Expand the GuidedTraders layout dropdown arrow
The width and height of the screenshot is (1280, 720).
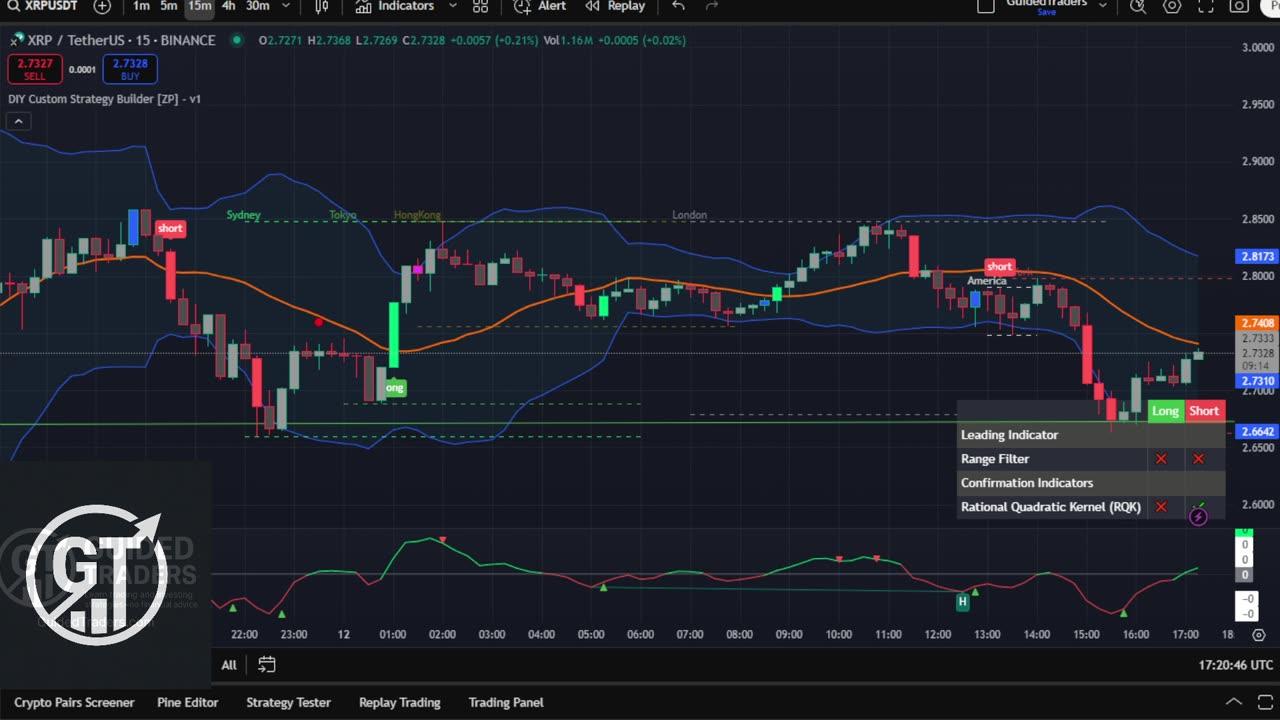point(1104,6)
